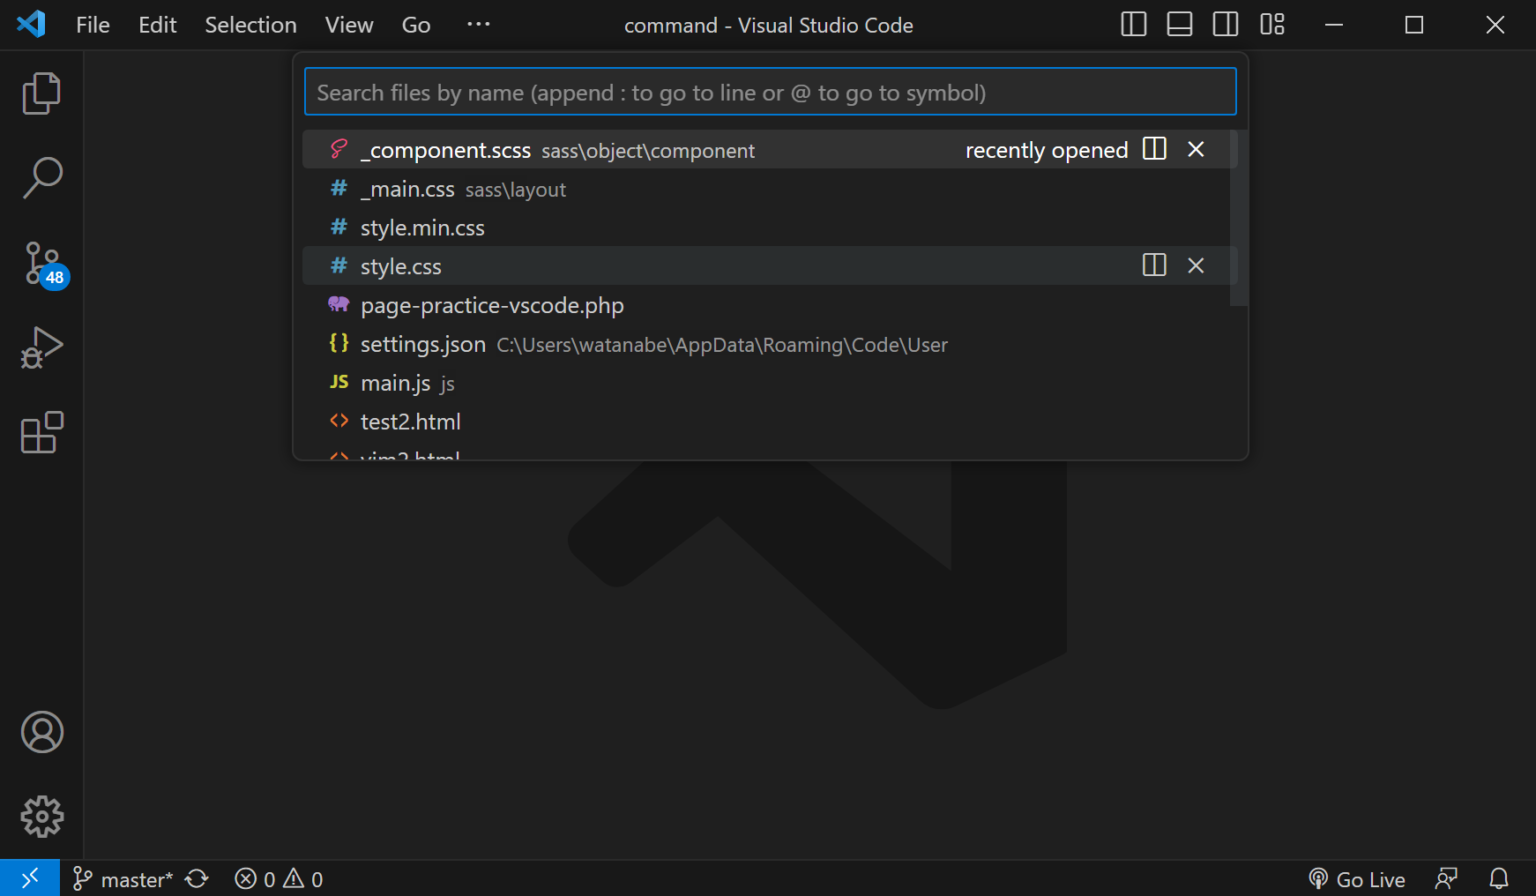Open the File menu

pyautogui.click(x=91, y=24)
